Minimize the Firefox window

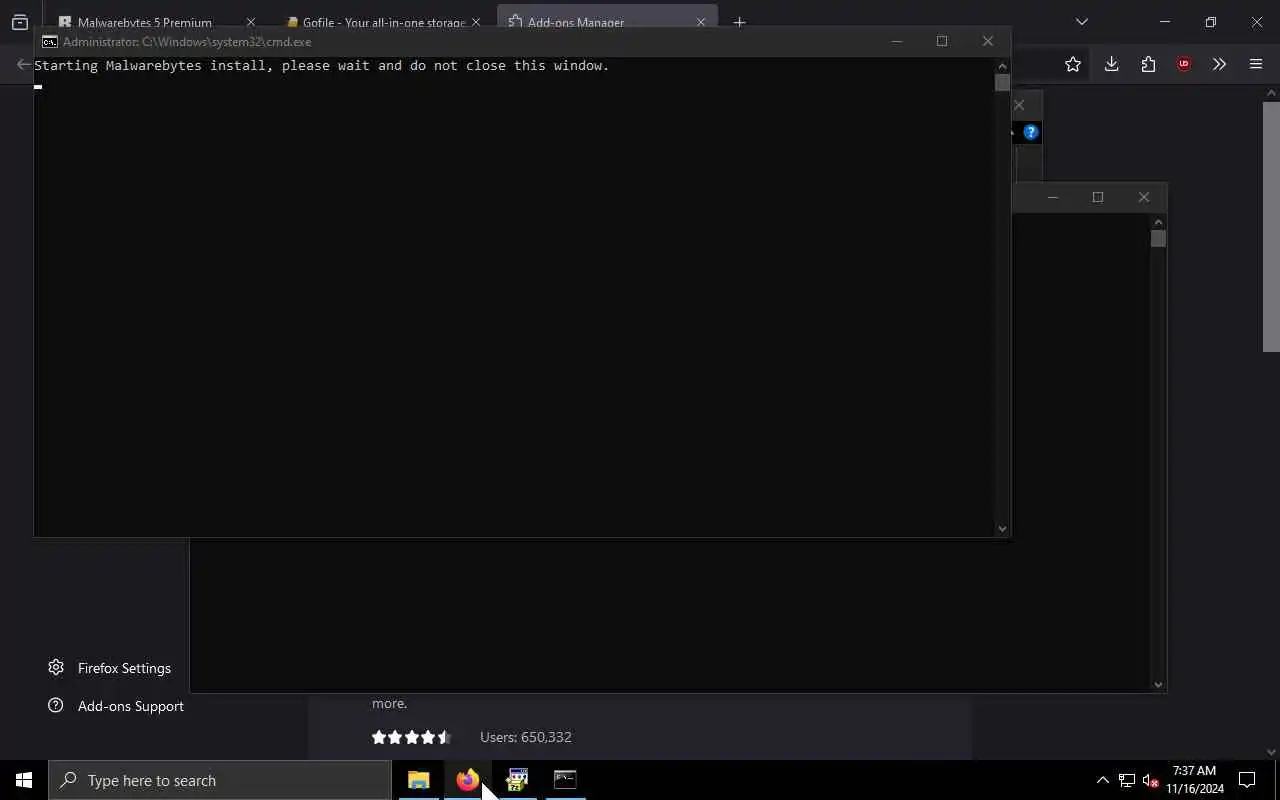[x=1165, y=22]
